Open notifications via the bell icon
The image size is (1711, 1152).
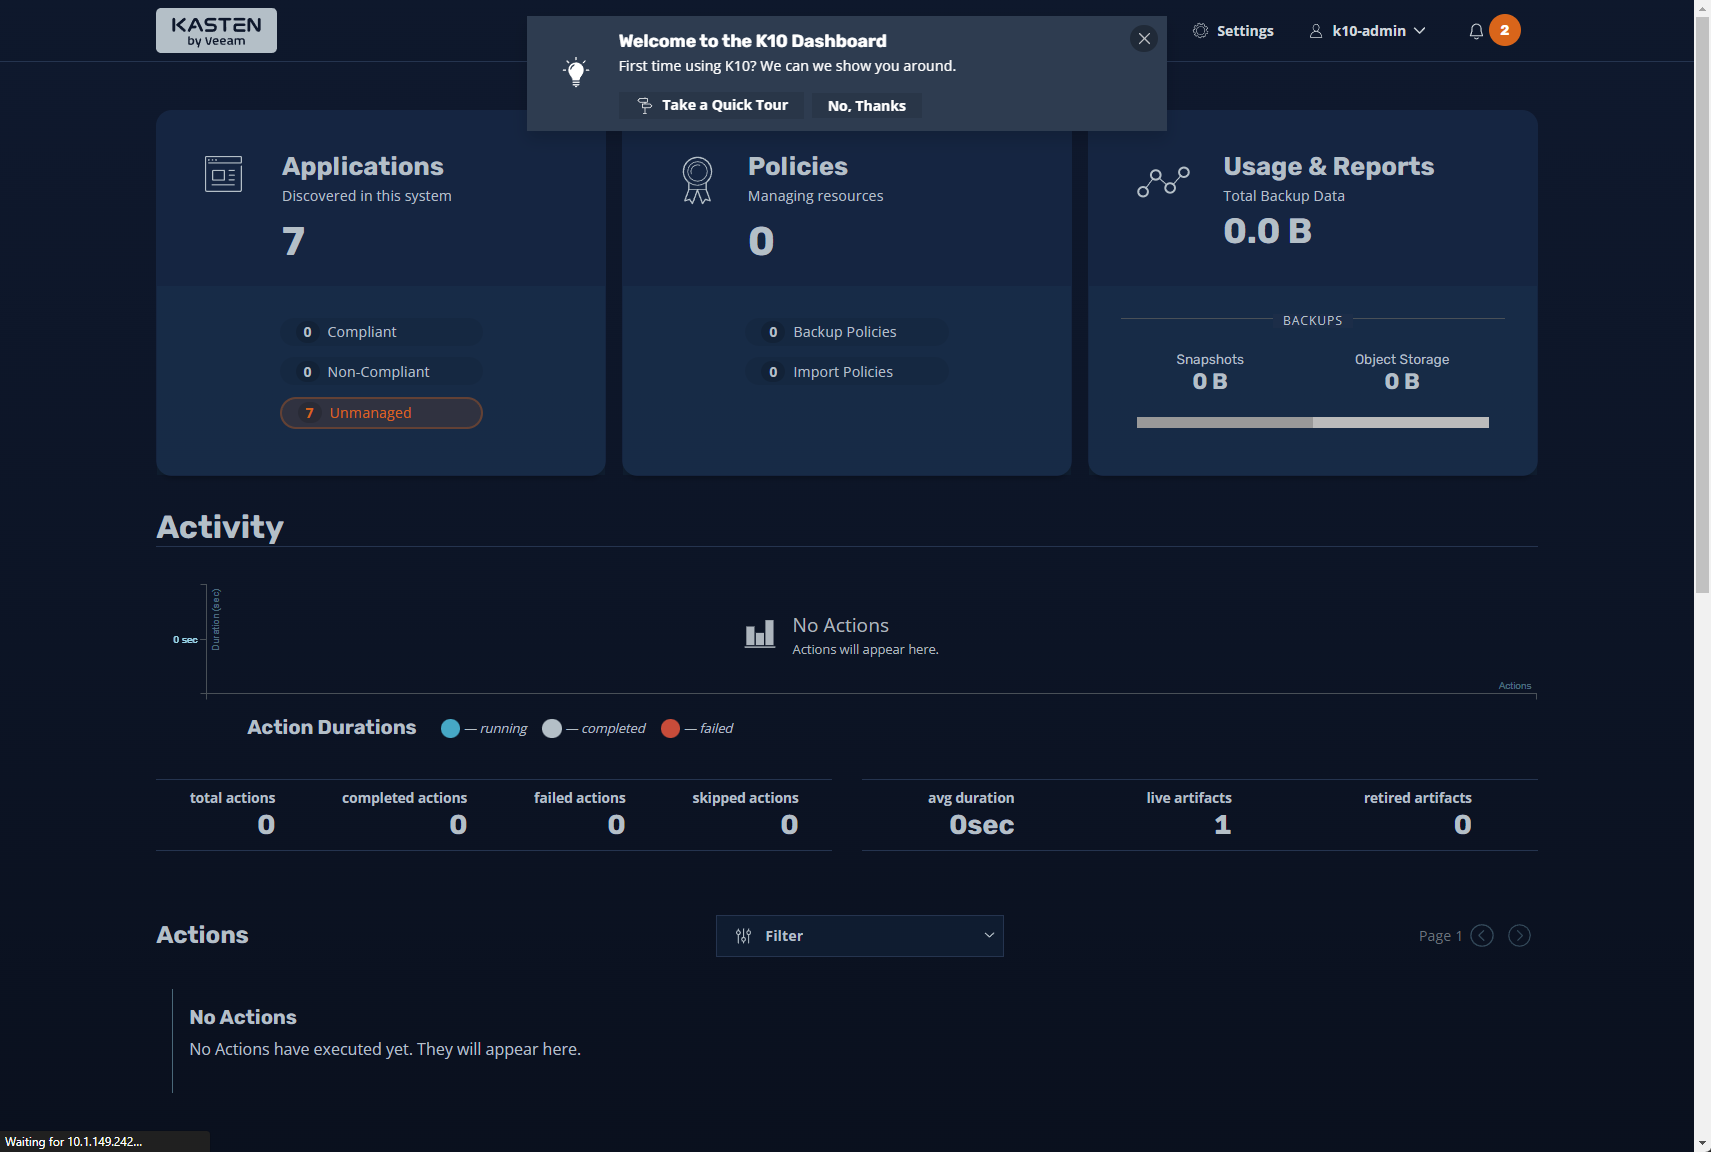[1475, 31]
